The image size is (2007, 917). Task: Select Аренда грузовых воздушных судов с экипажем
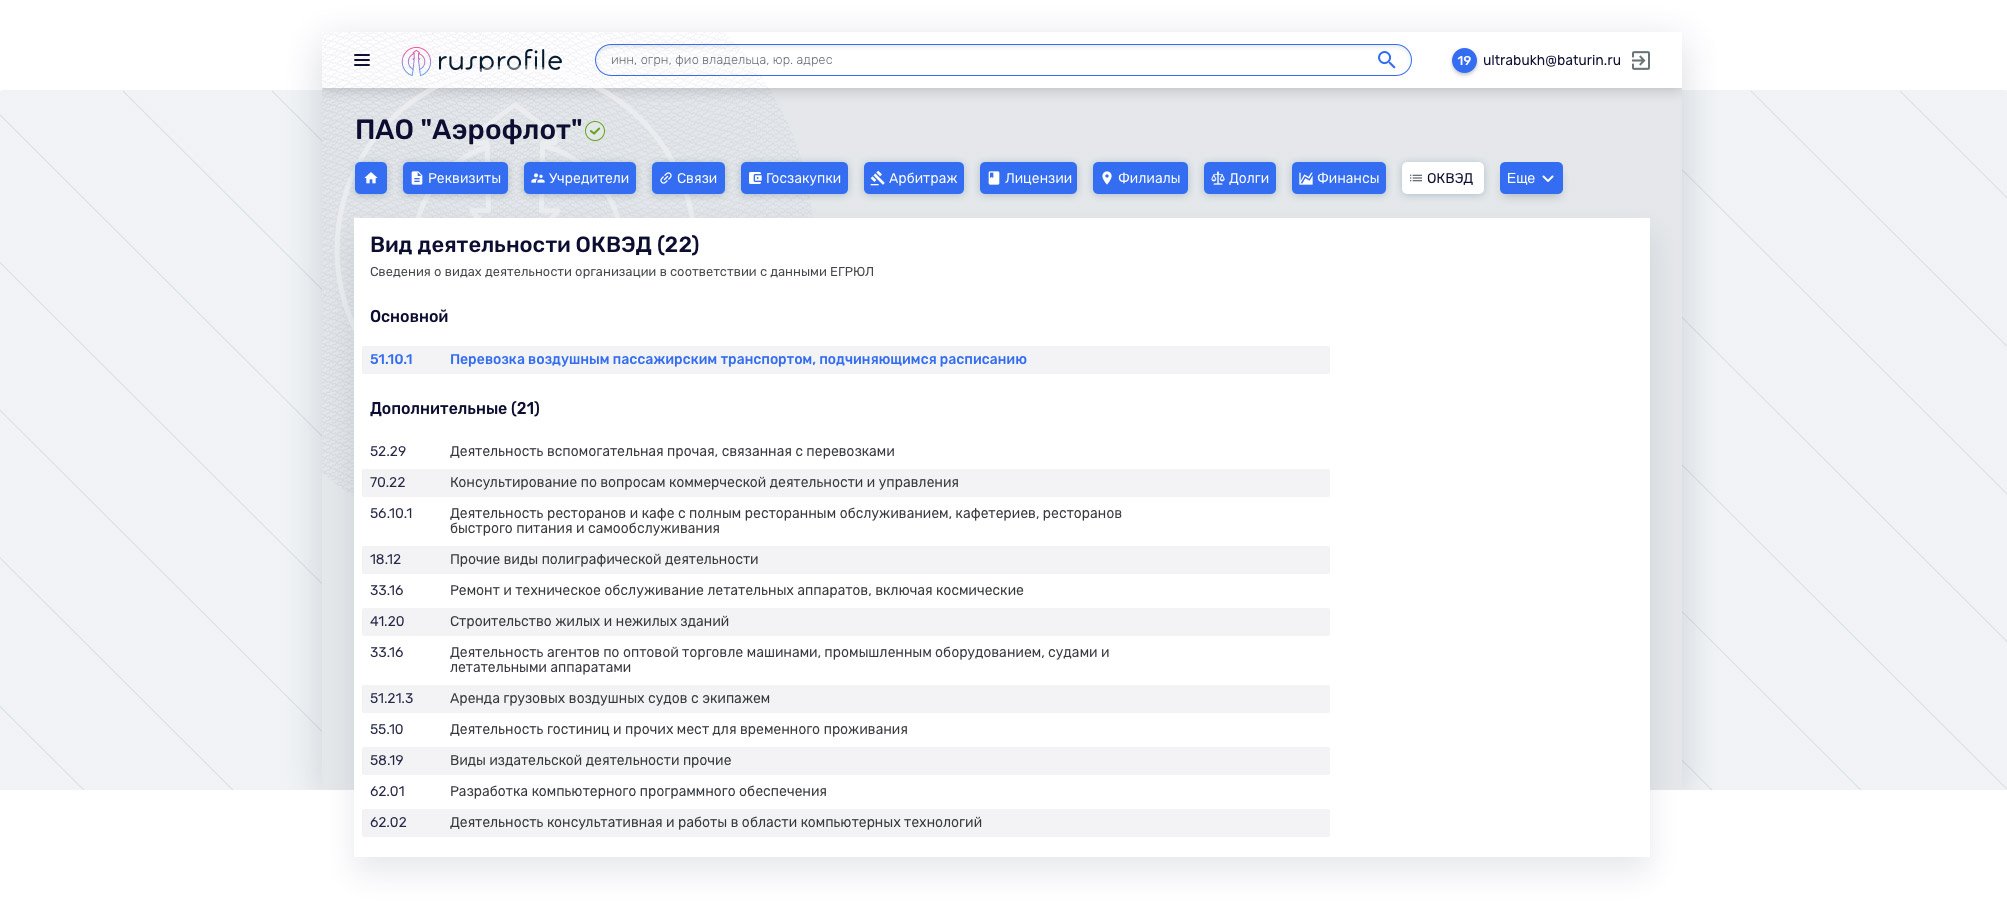[x=610, y=698]
